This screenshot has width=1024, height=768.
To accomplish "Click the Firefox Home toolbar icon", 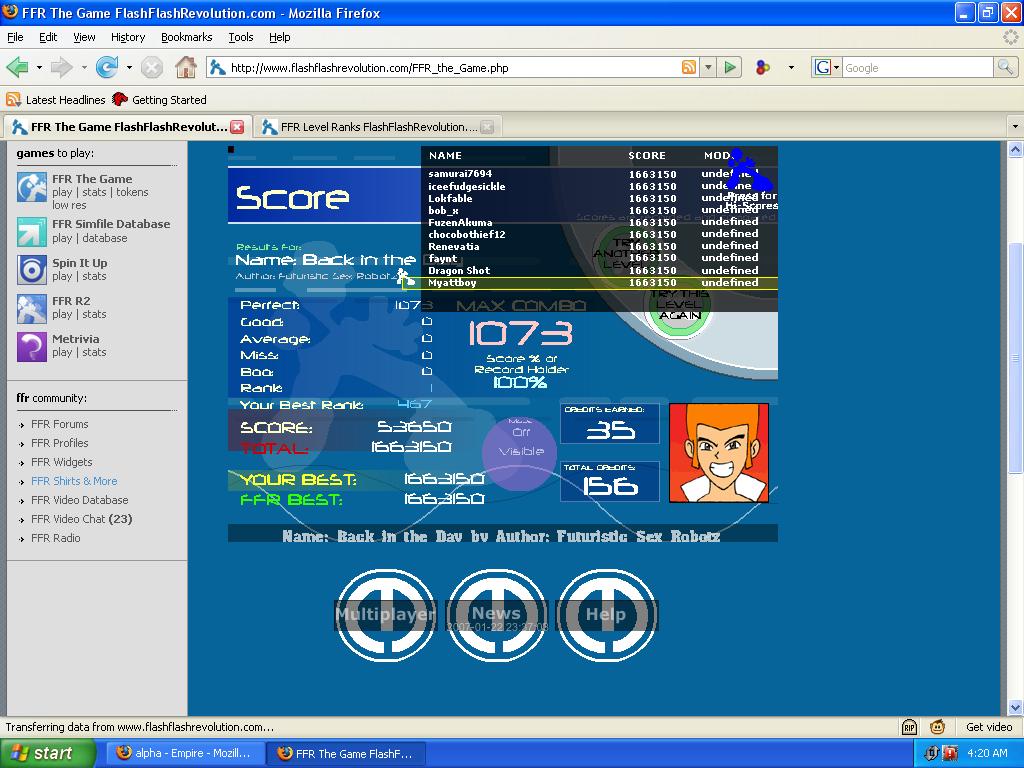I will (x=185, y=67).
